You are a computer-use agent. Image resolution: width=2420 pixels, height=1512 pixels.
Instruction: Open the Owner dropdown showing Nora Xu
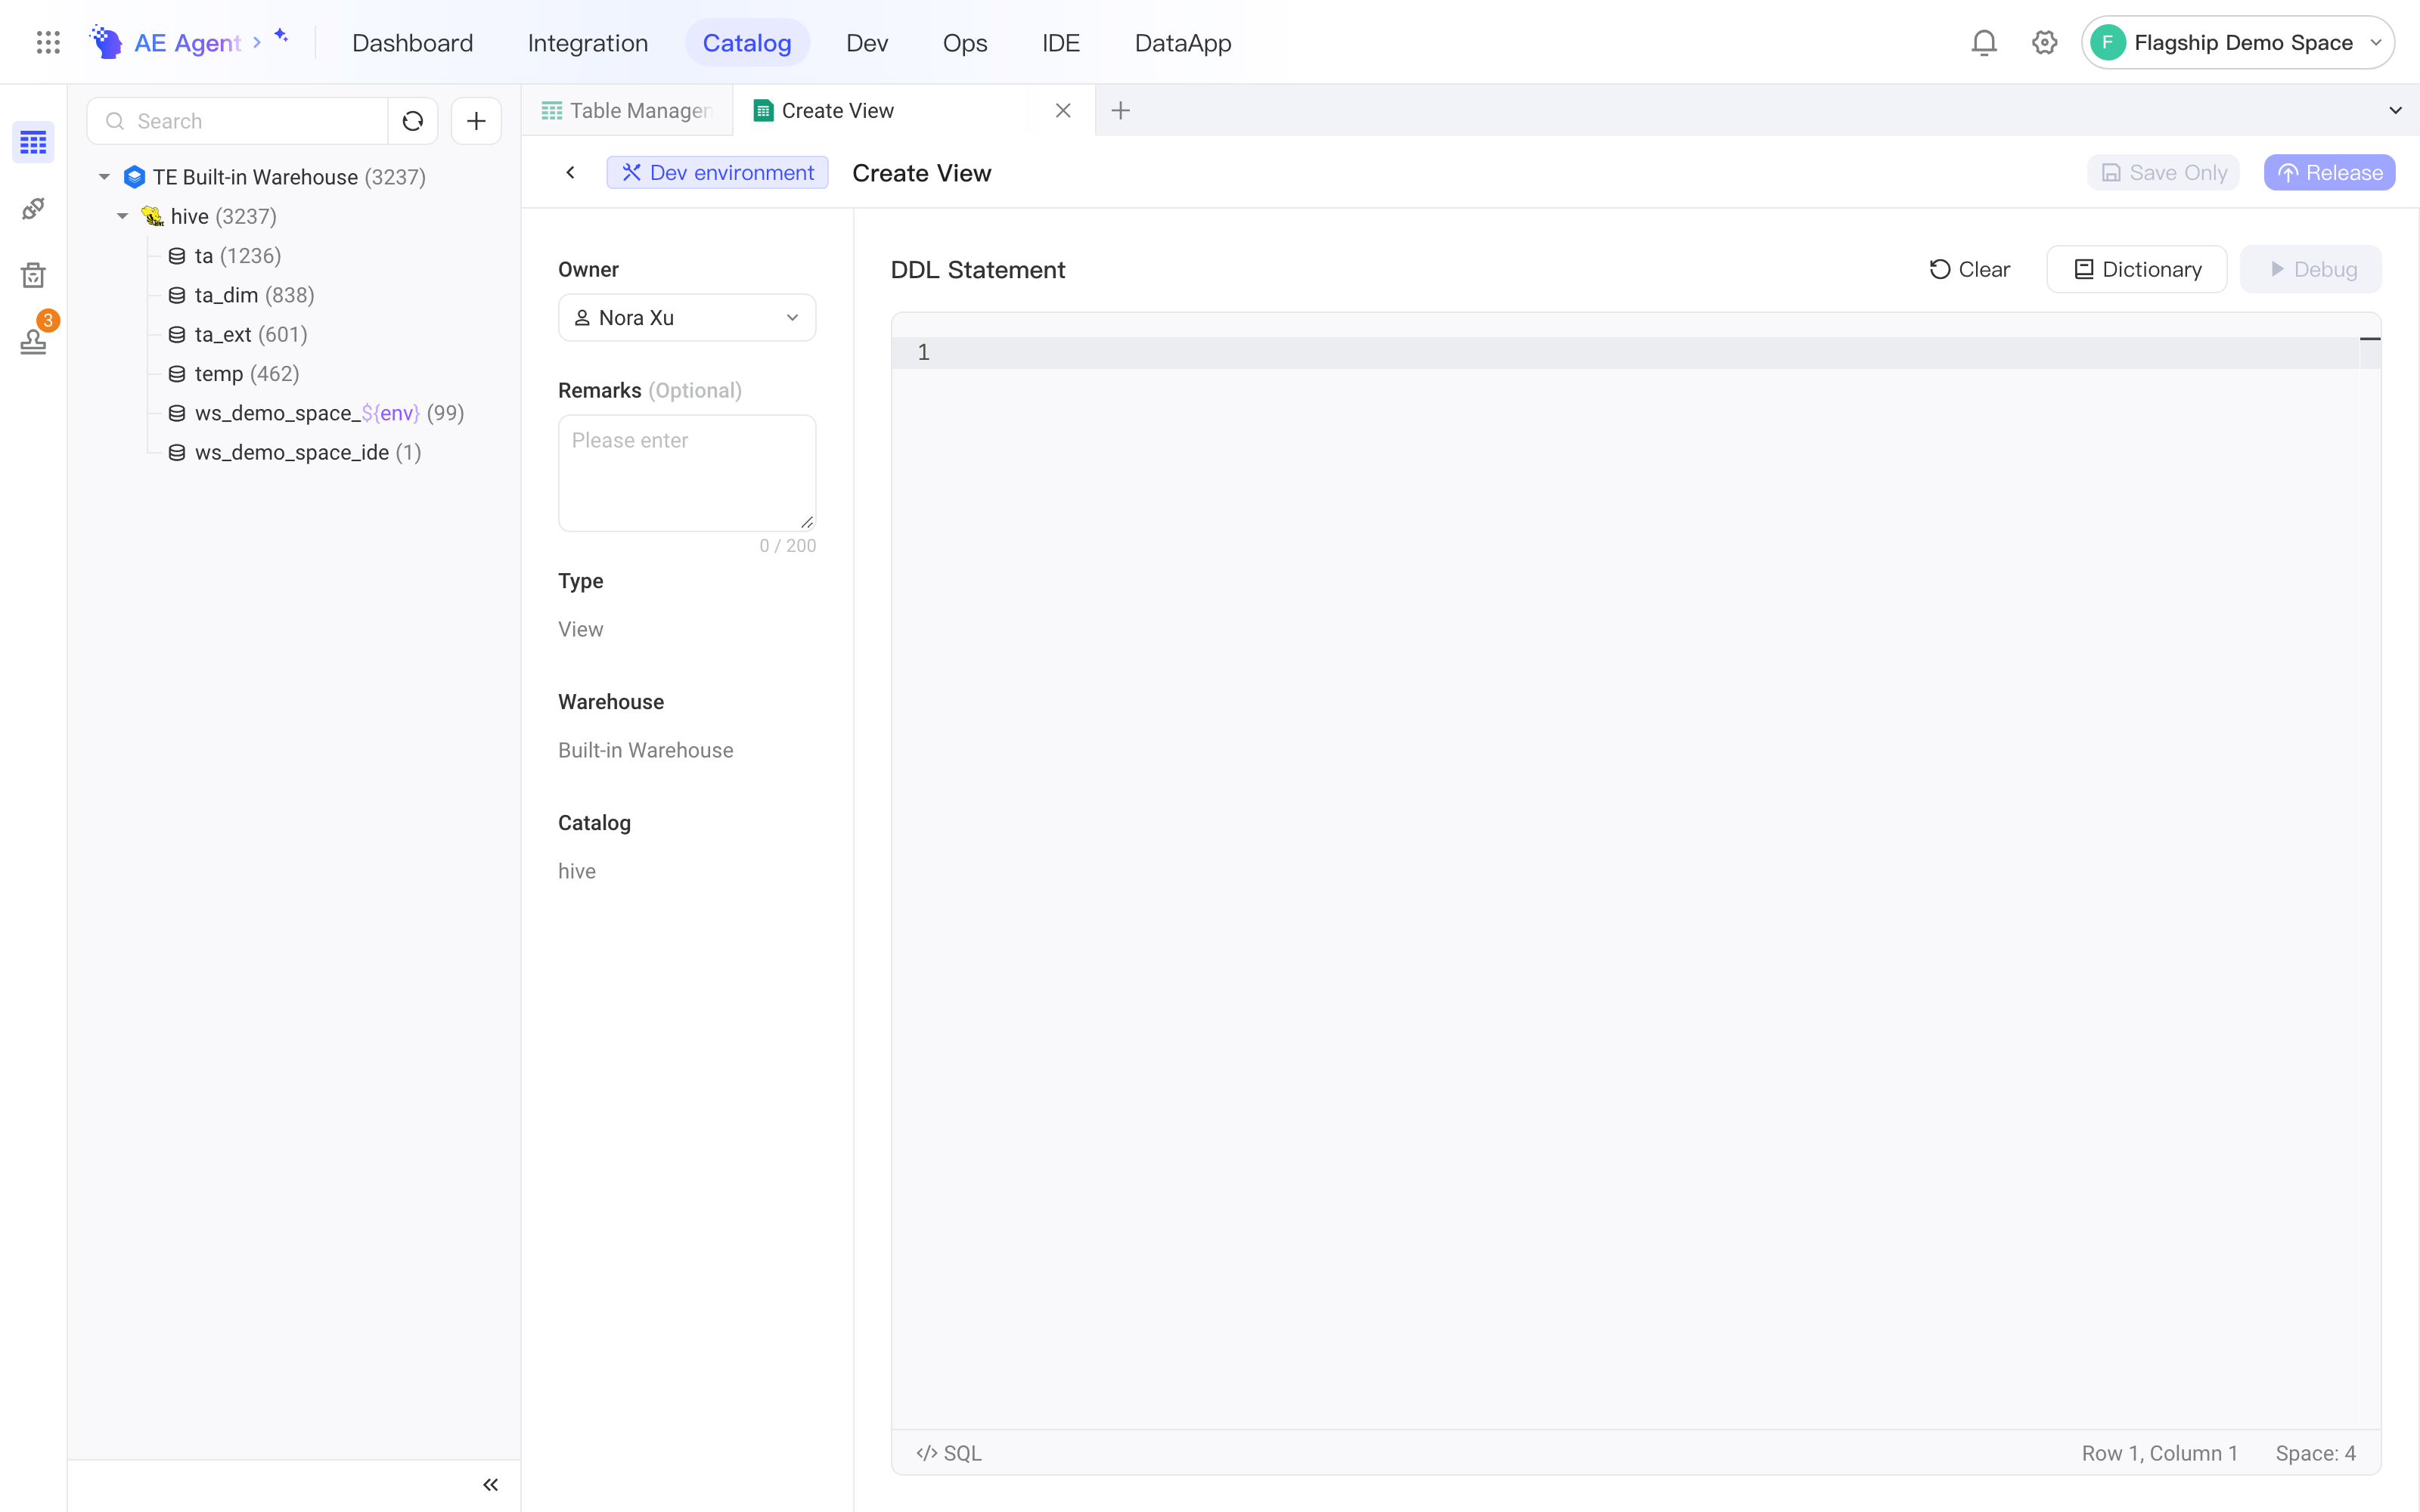point(687,317)
